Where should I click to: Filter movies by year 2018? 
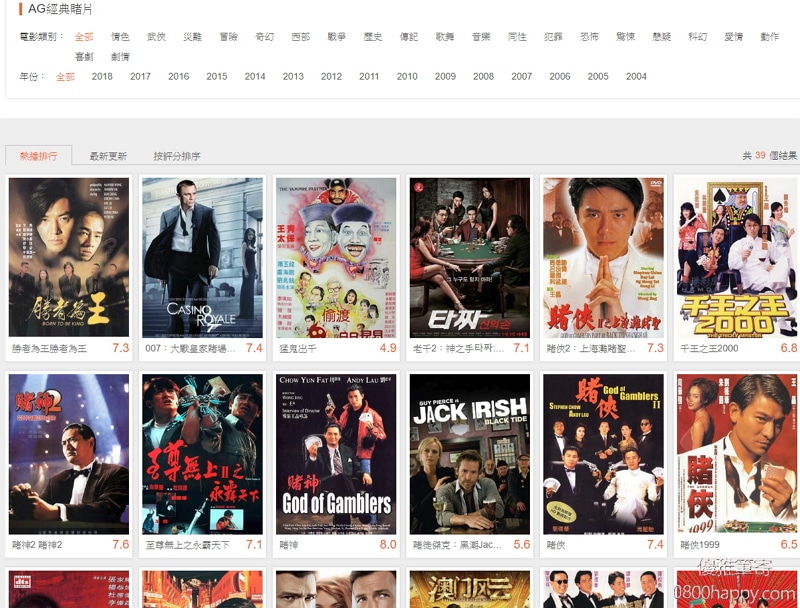[102, 77]
